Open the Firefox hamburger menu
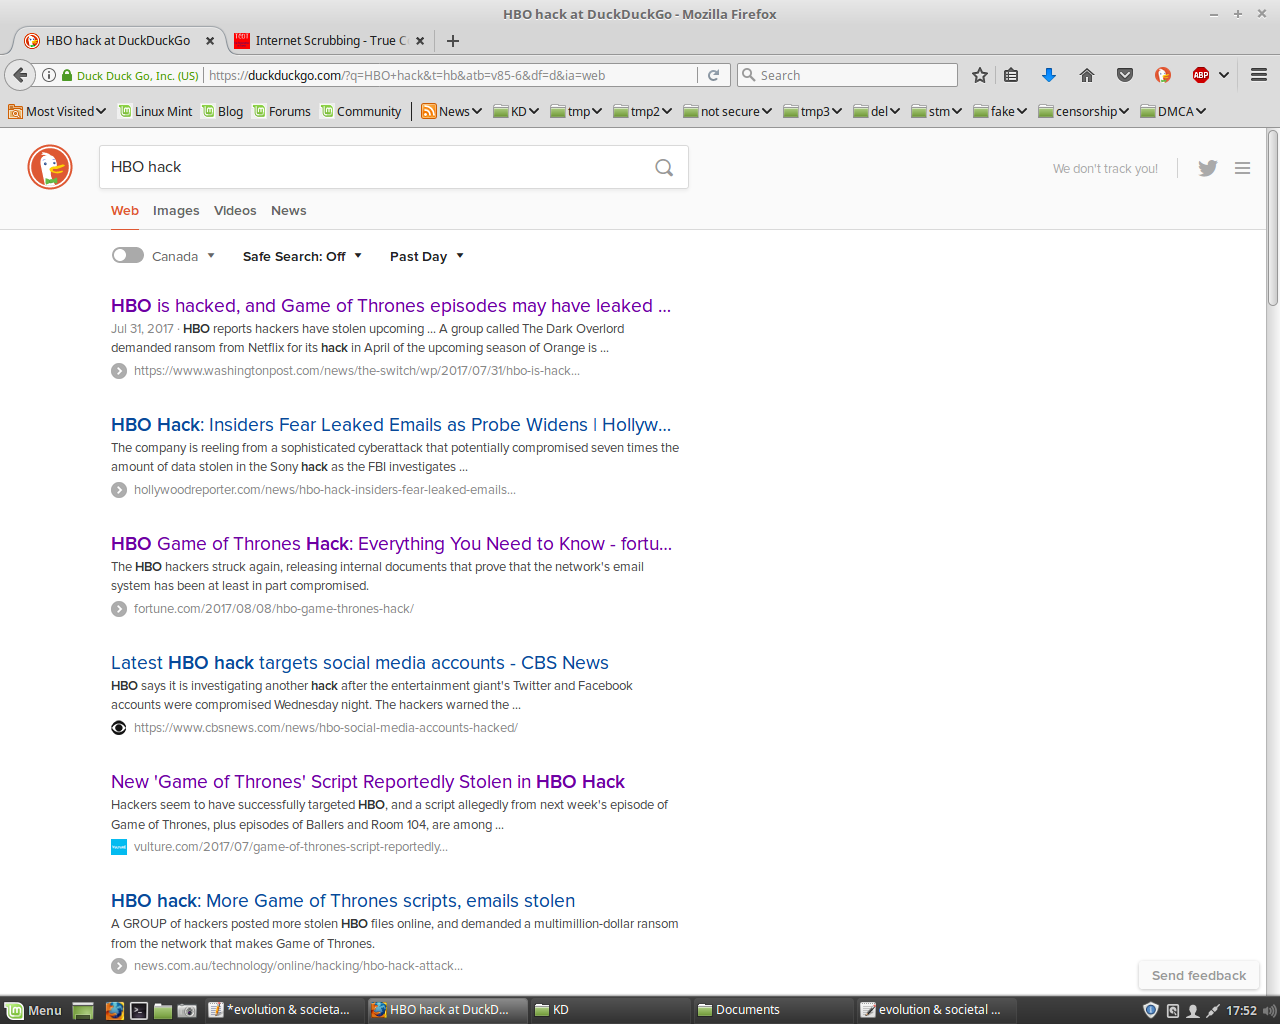1280x1024 pixels. tap(1259, 75)
